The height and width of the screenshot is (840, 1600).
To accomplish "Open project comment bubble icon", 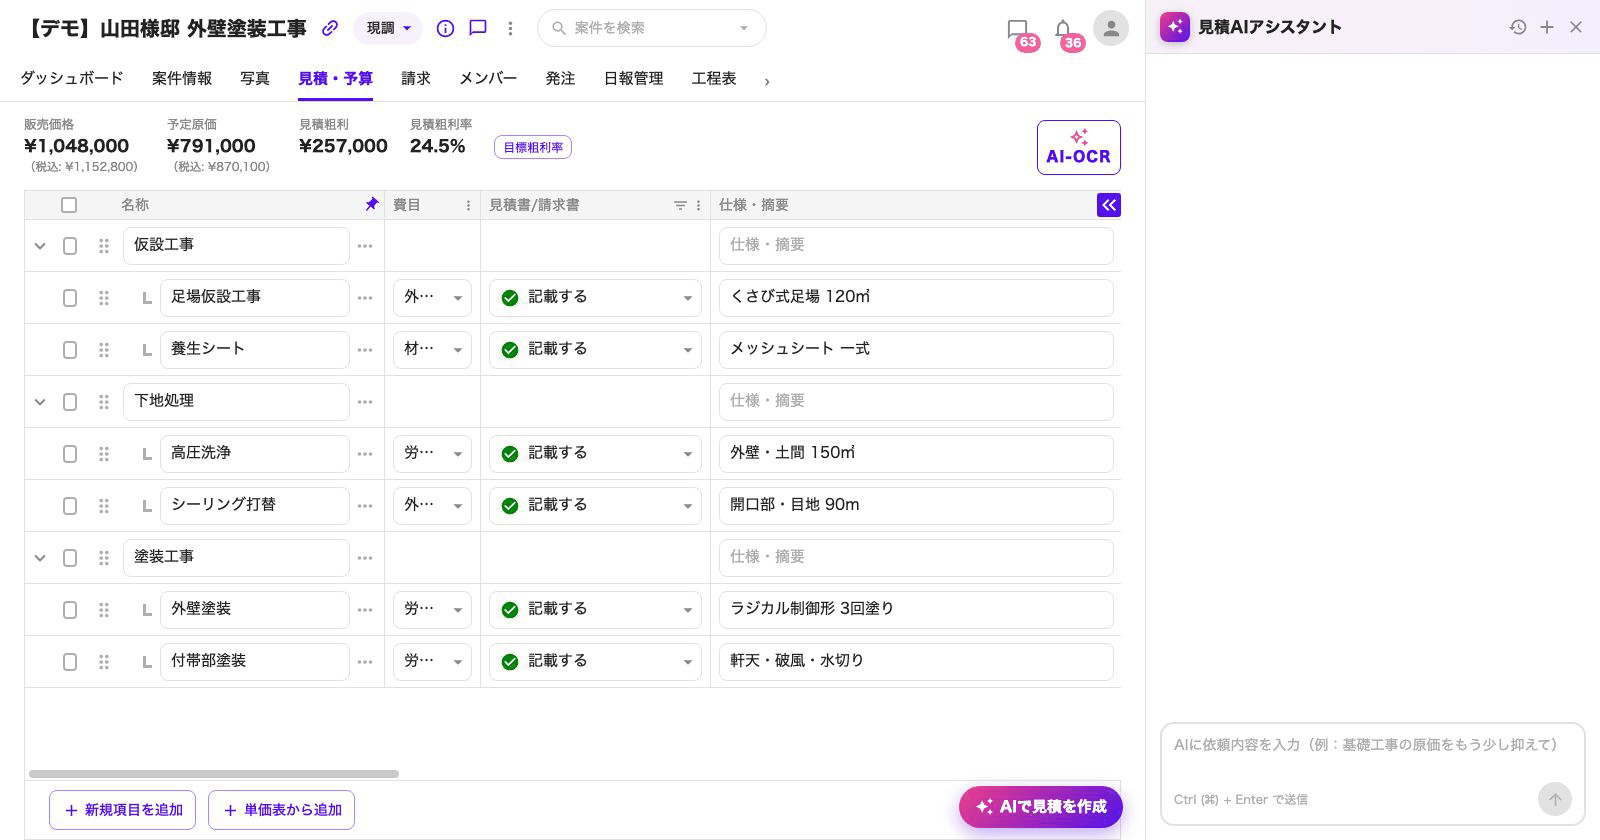I will pyautogui.click(x=478, y=28).
